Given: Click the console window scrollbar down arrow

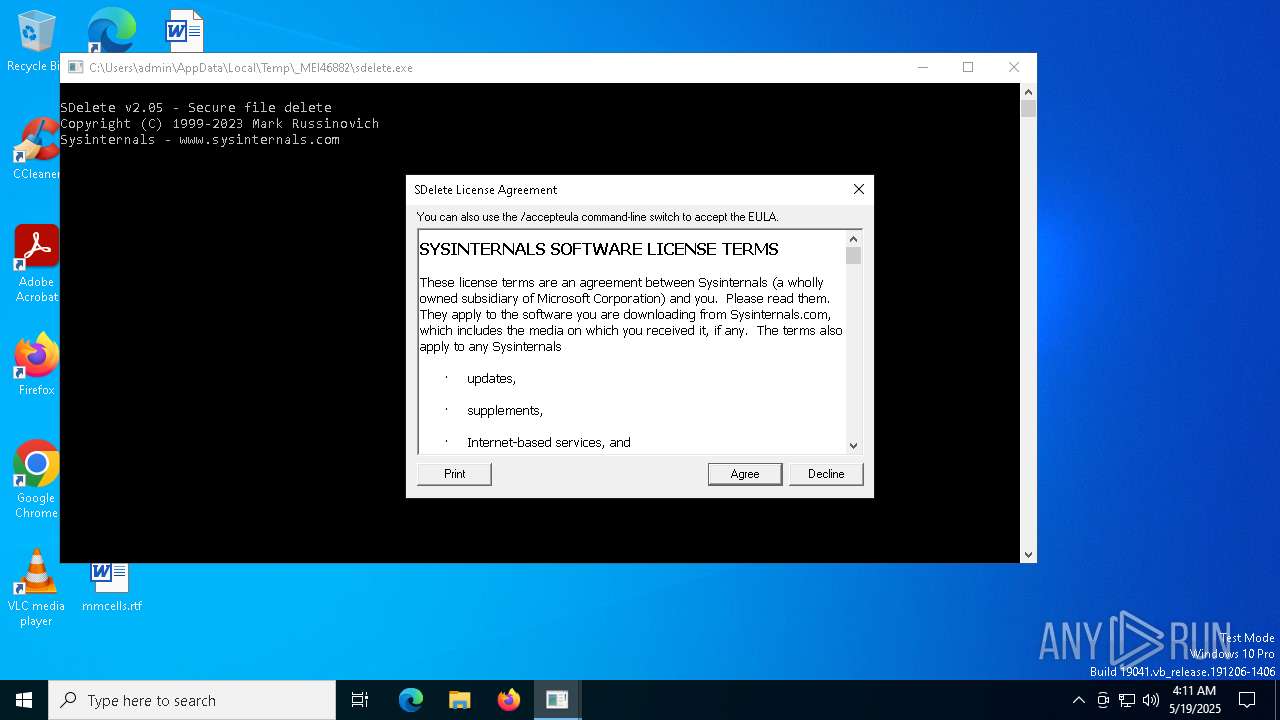Looking at the screenshot, I should (x=1028, y=554).
